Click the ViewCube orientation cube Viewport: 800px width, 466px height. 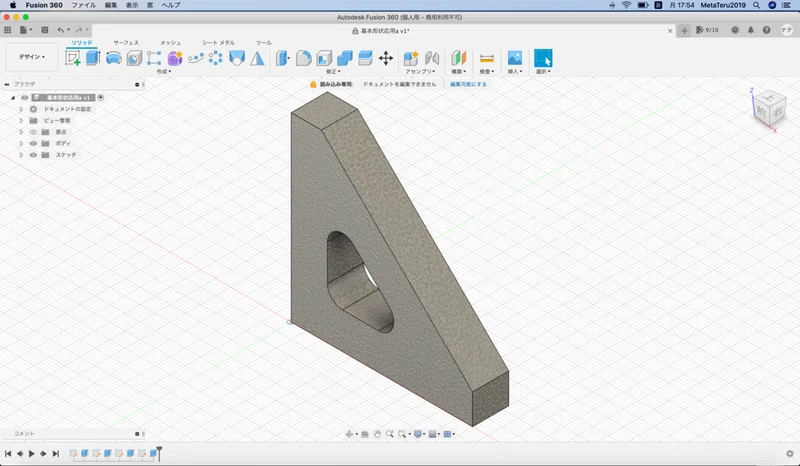[769, 110]
